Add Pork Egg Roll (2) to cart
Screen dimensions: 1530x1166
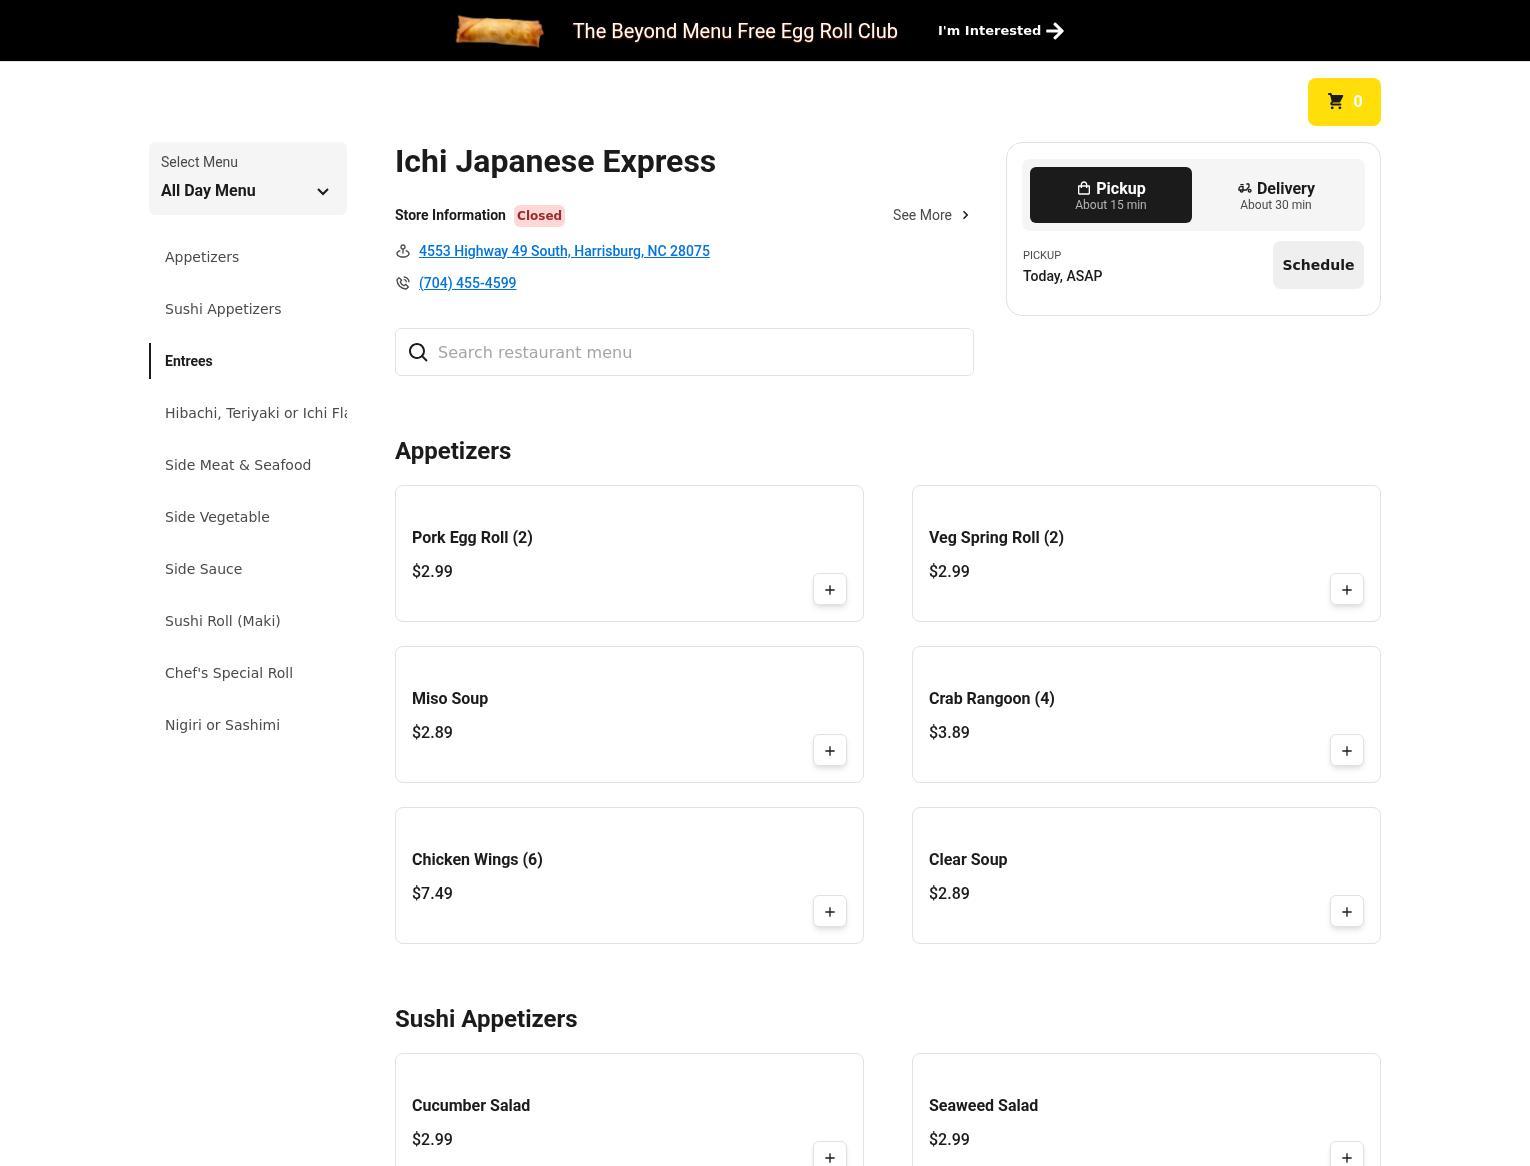[x=829, y=590]
